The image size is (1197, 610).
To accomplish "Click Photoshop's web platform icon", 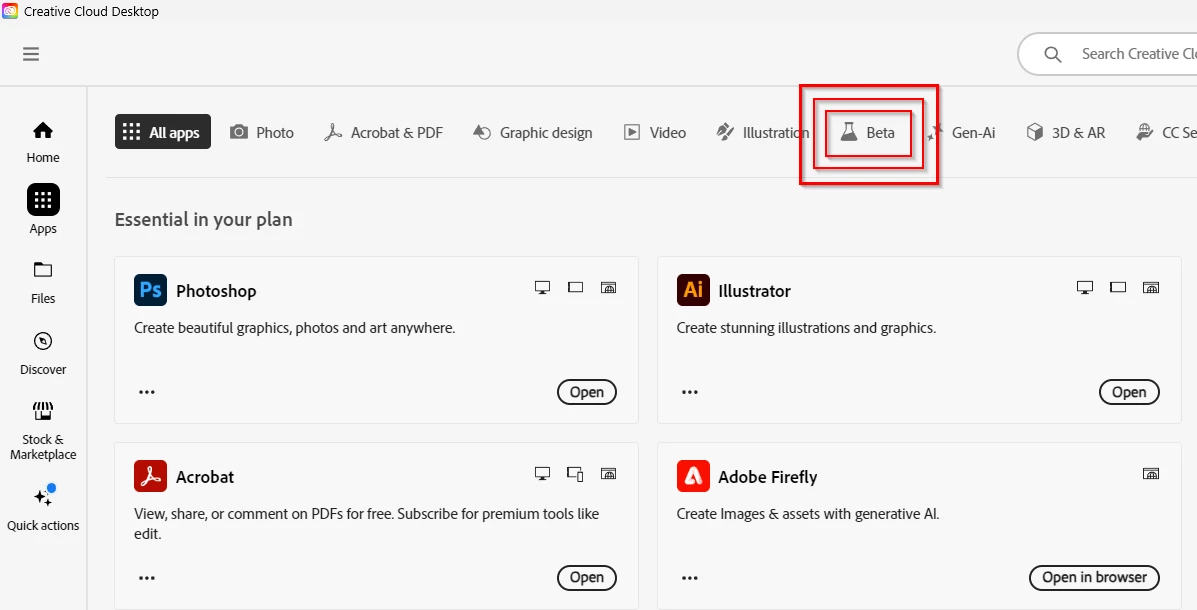I will tap(608, 288).
